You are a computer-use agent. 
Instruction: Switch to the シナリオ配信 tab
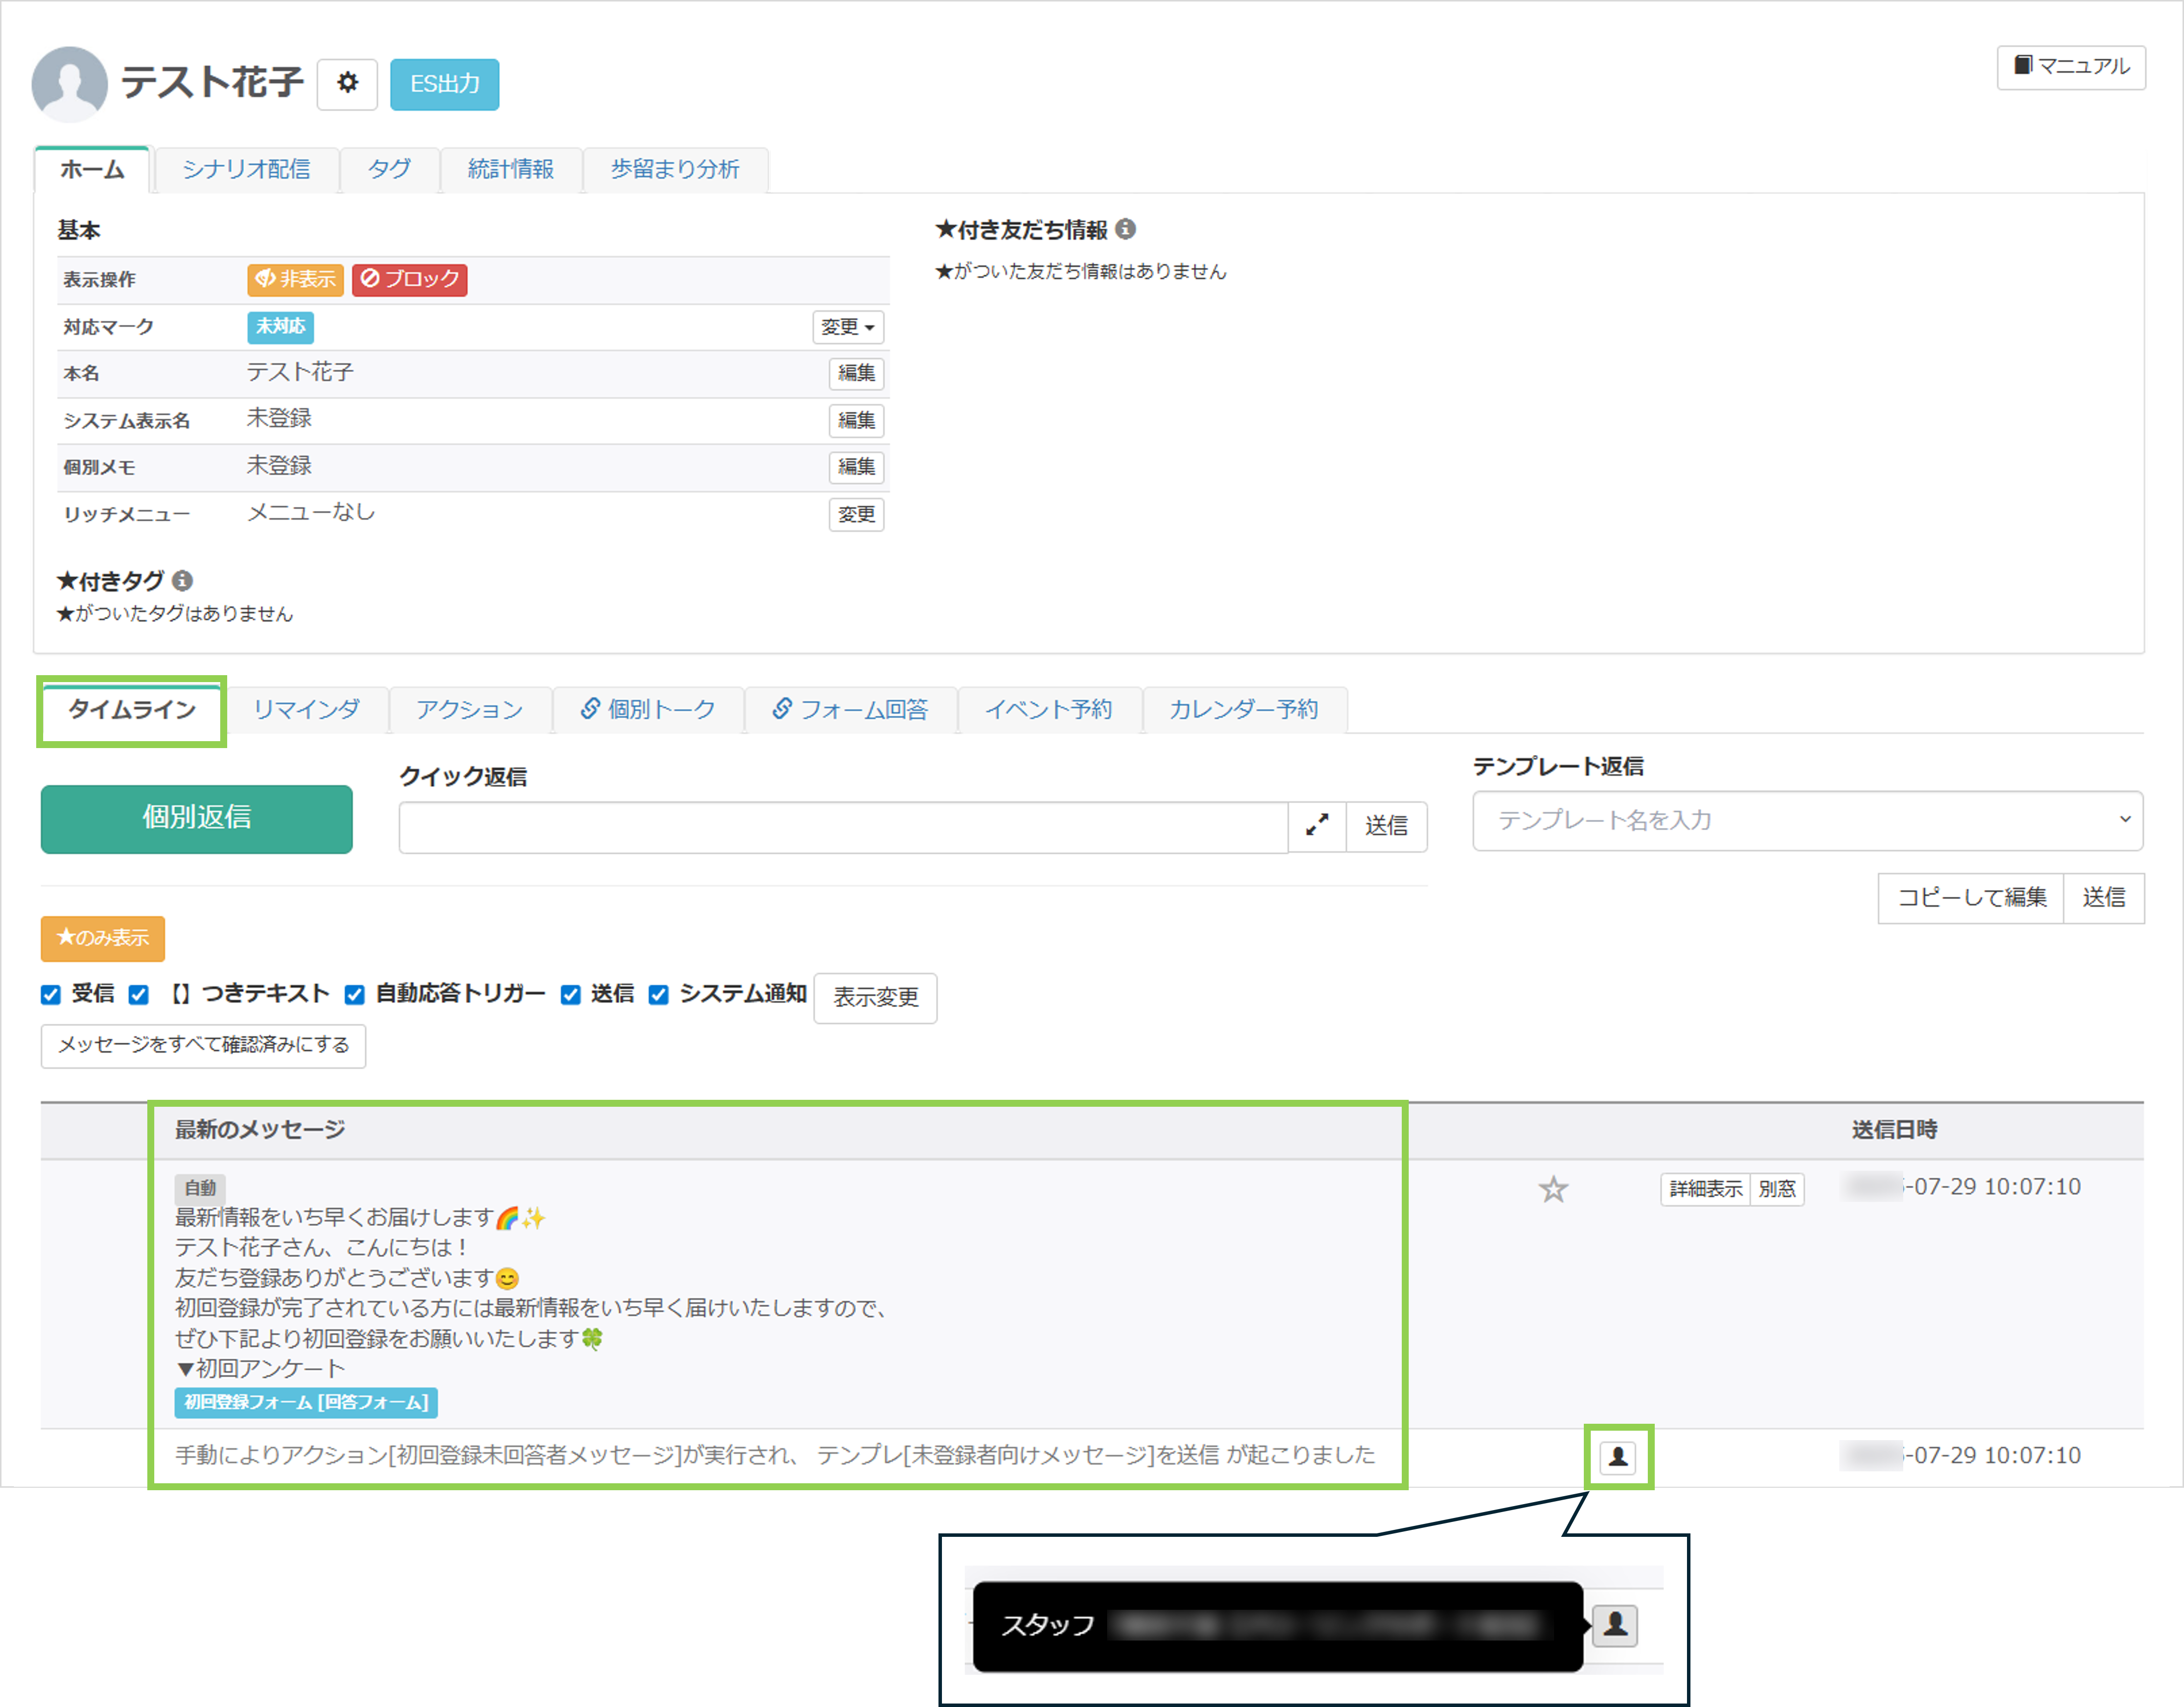pyautogui.click(x=246, y=169)
